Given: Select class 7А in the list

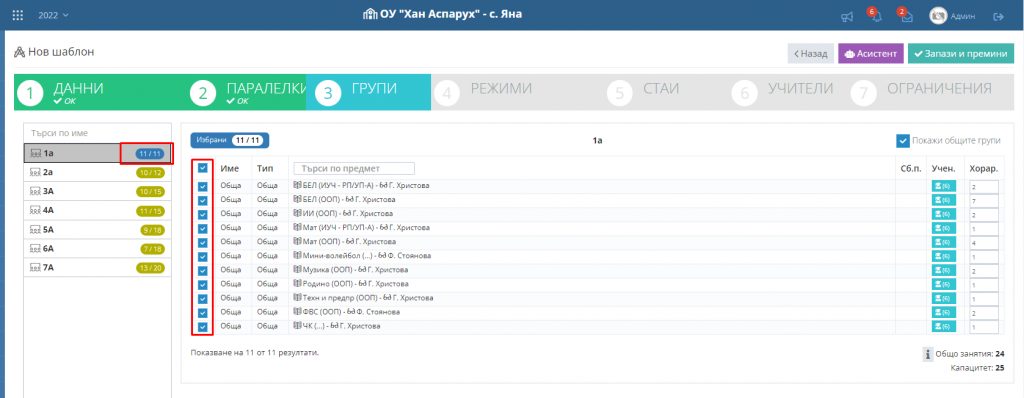Looking at the screenshot, I should (98, 267).
